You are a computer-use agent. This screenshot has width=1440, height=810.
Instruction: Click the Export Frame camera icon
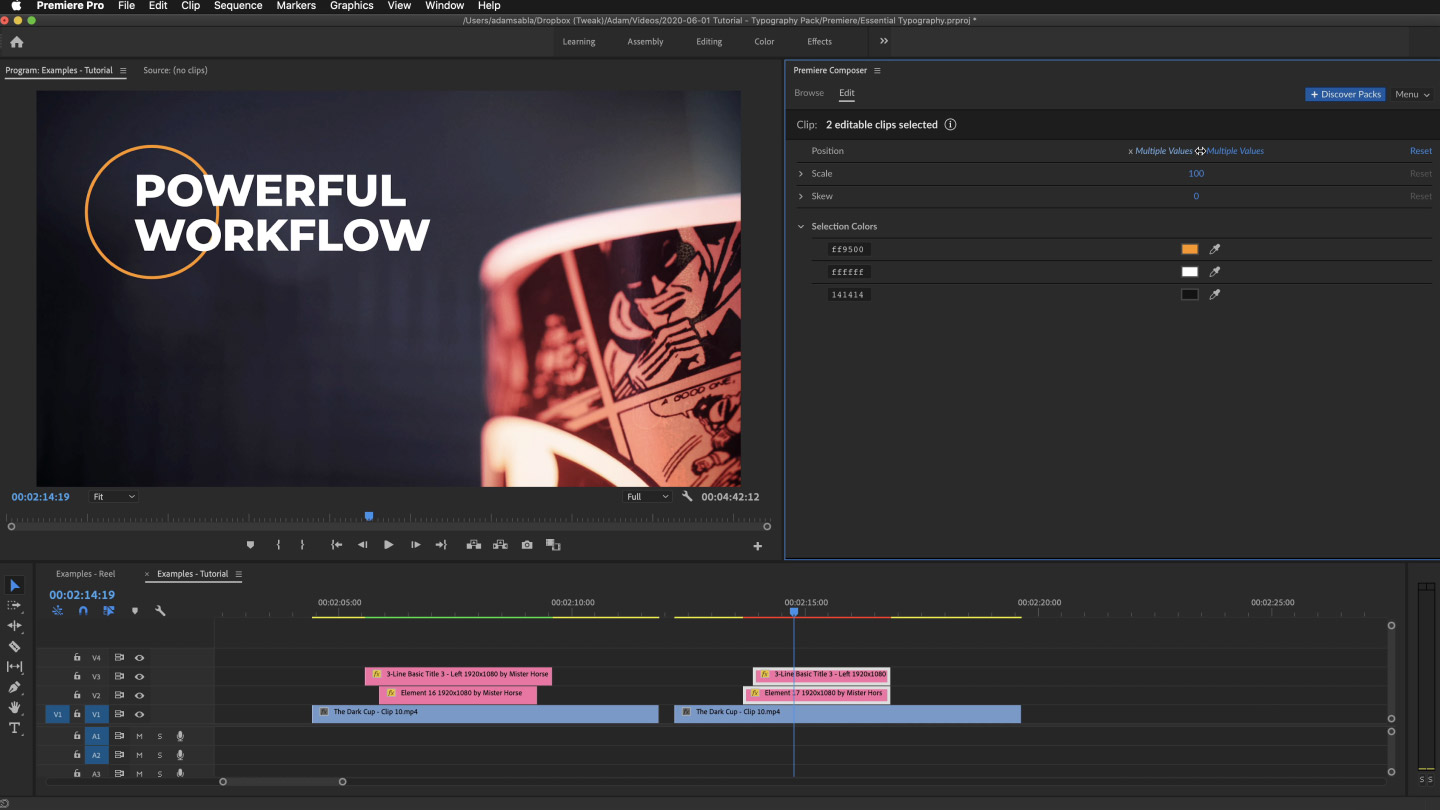[527, 545]
